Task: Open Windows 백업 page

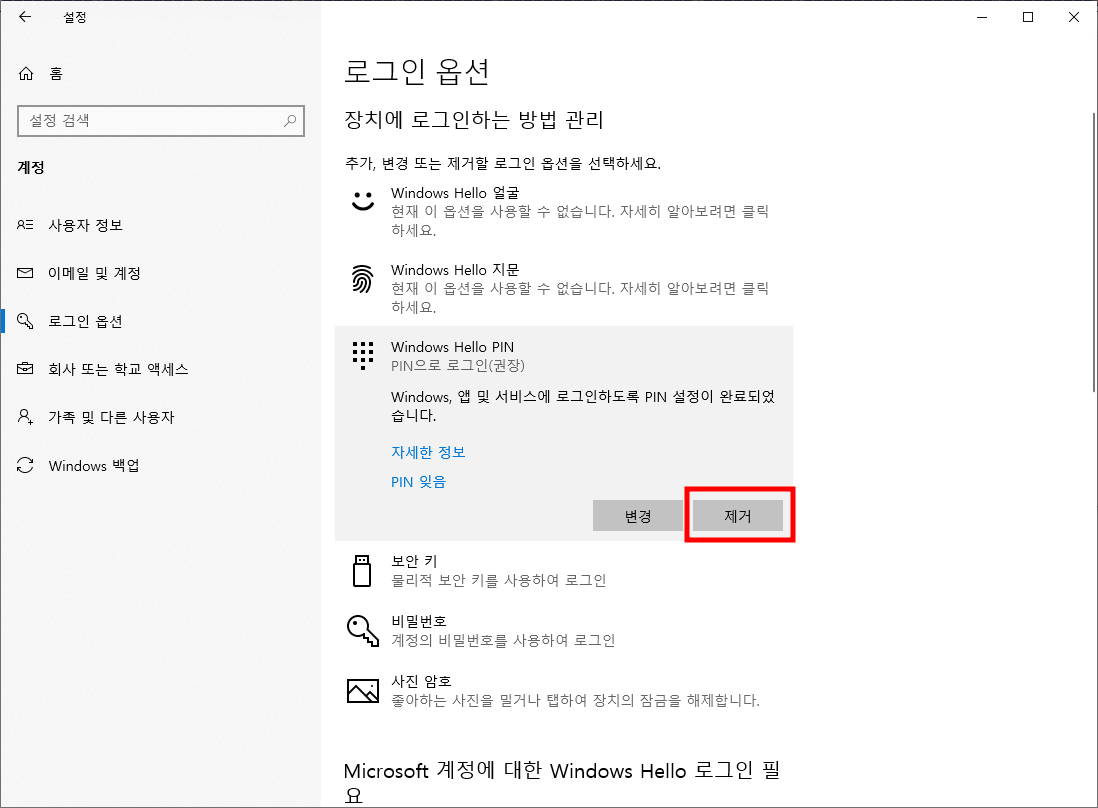Action: [x=94, y=466]
